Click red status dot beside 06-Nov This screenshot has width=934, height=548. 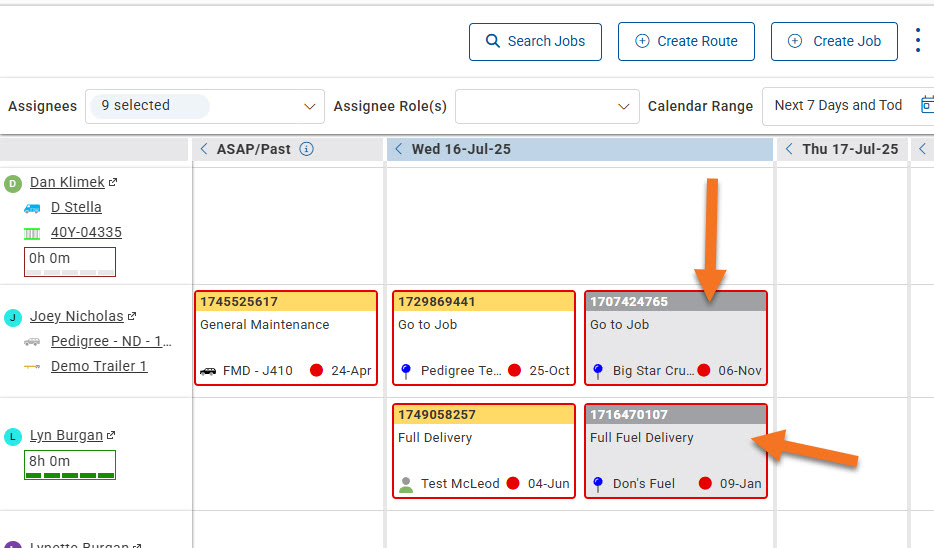coord(703,370)
